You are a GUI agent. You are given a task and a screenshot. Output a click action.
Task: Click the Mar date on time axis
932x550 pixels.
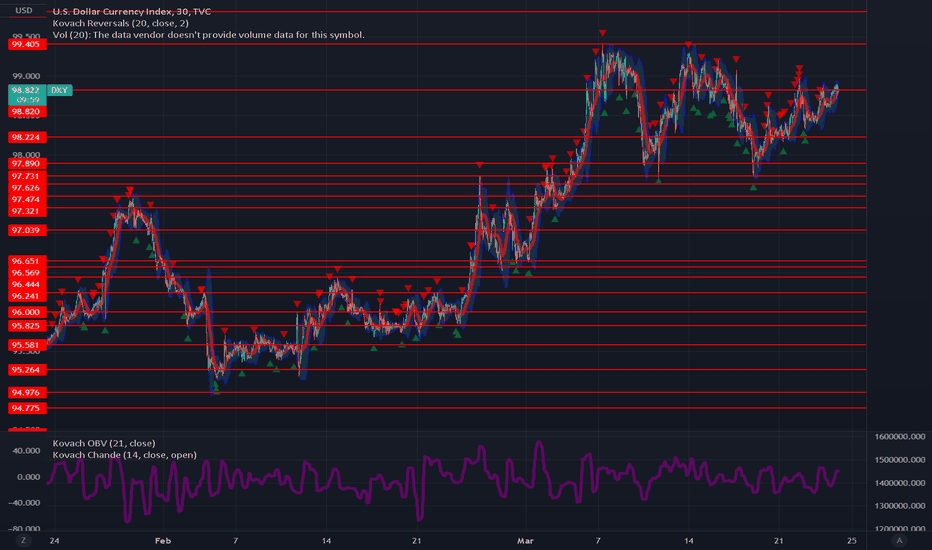point(525,540)
